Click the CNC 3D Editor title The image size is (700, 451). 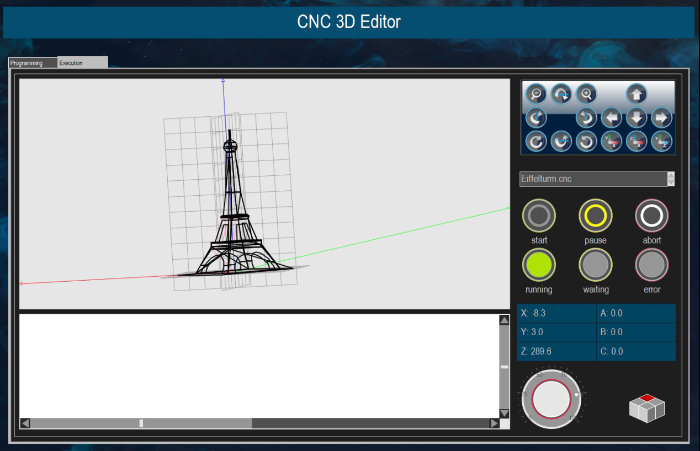(349, 22)
